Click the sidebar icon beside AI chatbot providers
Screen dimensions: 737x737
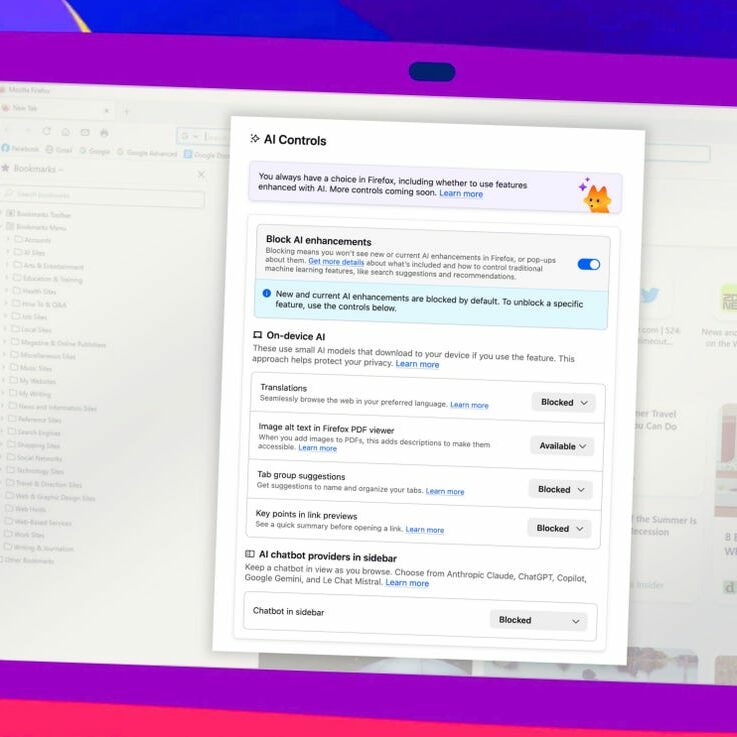click(250, 554)
